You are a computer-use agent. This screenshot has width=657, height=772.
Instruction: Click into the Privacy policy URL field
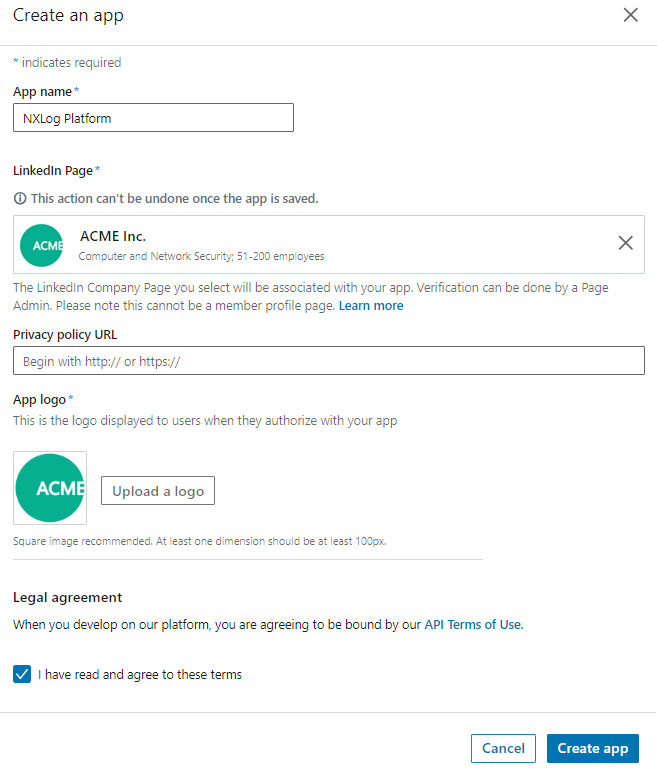pos(328,361)
